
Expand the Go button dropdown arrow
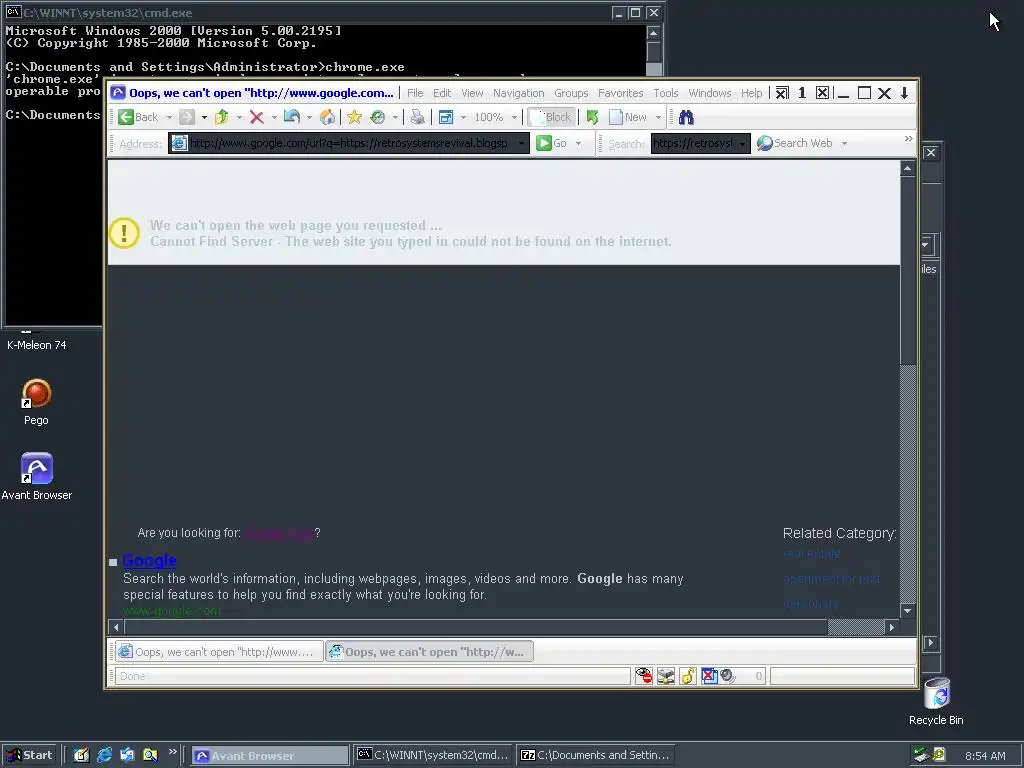coord(578,143)
